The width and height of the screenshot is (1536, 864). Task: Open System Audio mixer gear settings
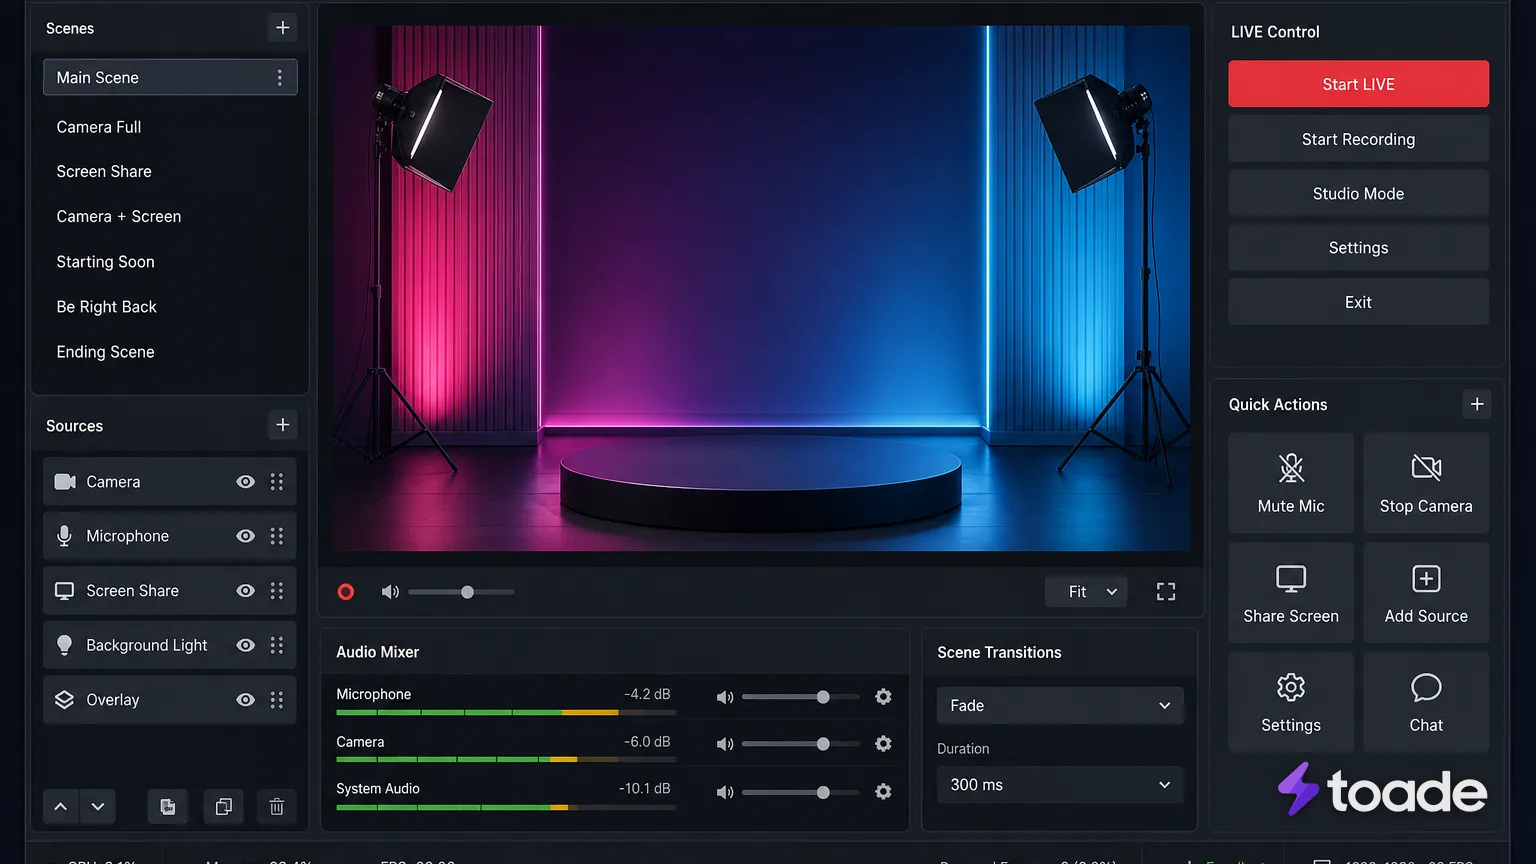pos(883,791)
